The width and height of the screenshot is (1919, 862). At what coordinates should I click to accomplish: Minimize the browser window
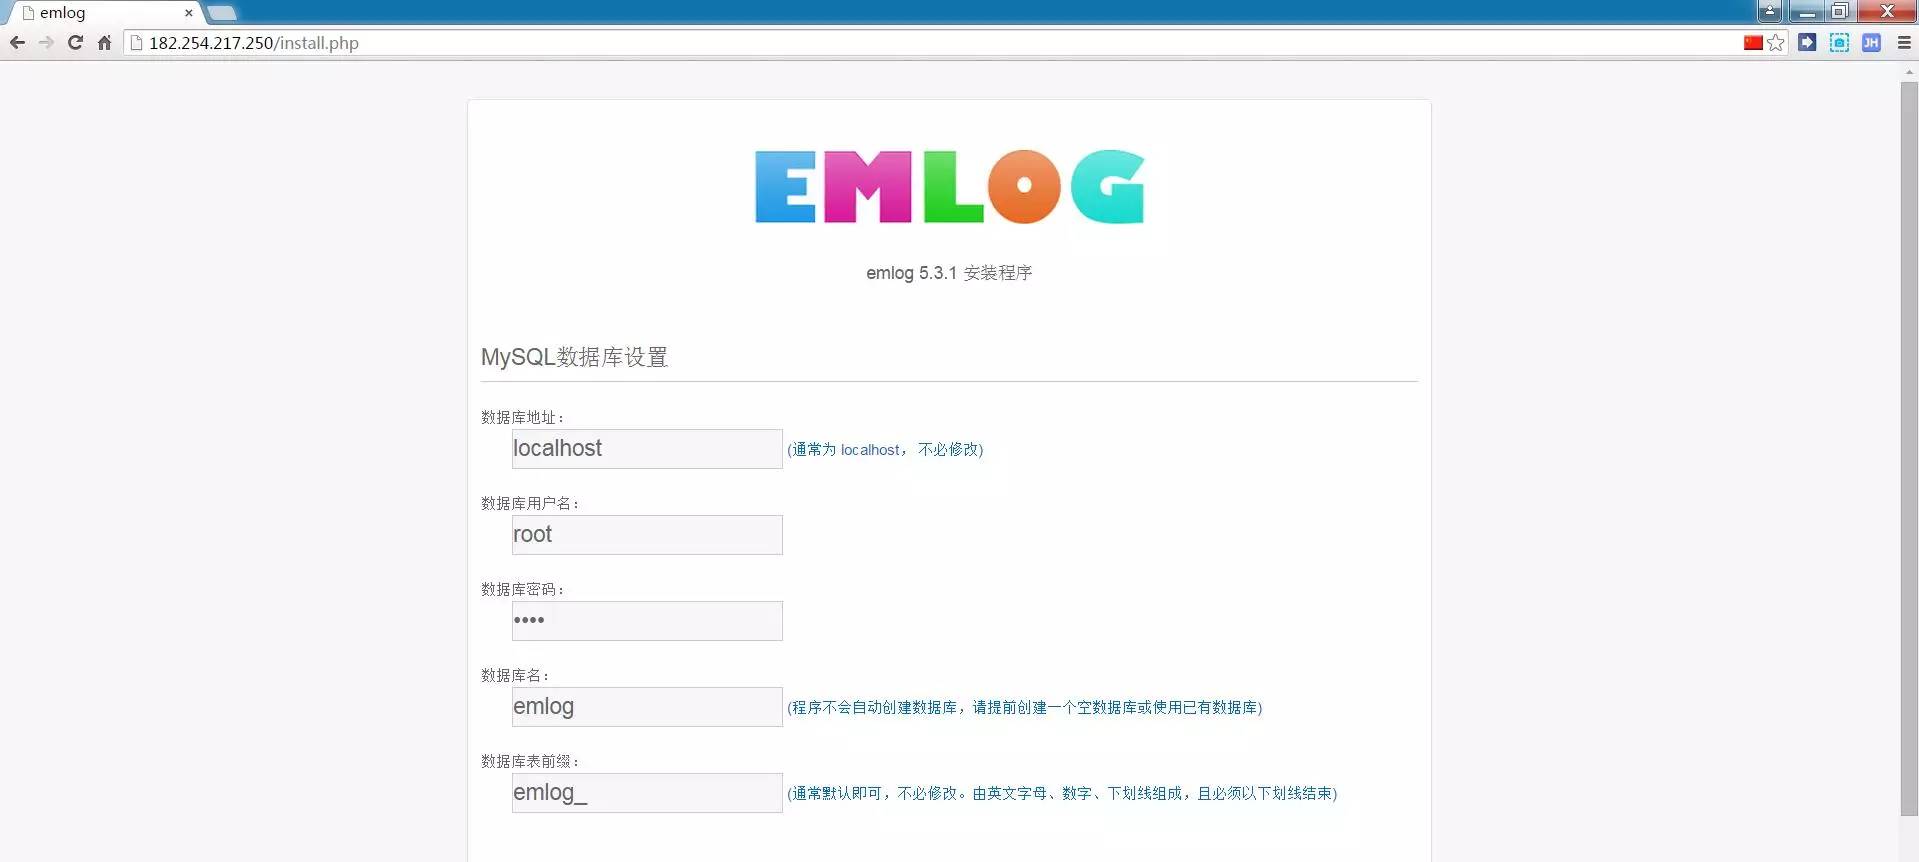tap(1806, 11)
